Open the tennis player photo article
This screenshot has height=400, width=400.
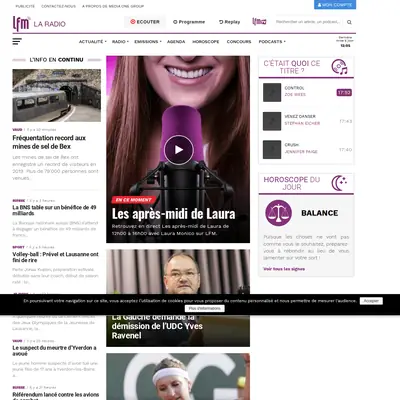click(x=178, y=377)
